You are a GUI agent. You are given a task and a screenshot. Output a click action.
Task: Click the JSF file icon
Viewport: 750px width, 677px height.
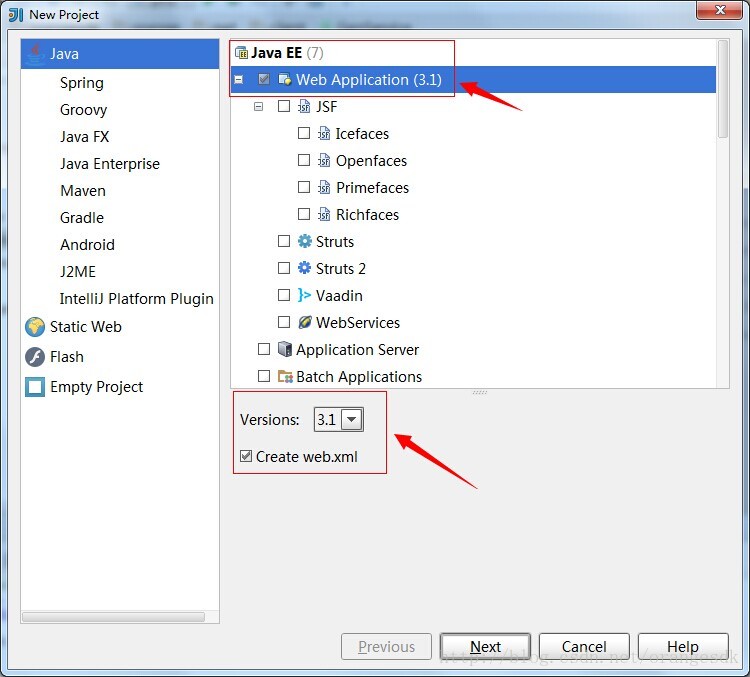[x=304, y=106]
